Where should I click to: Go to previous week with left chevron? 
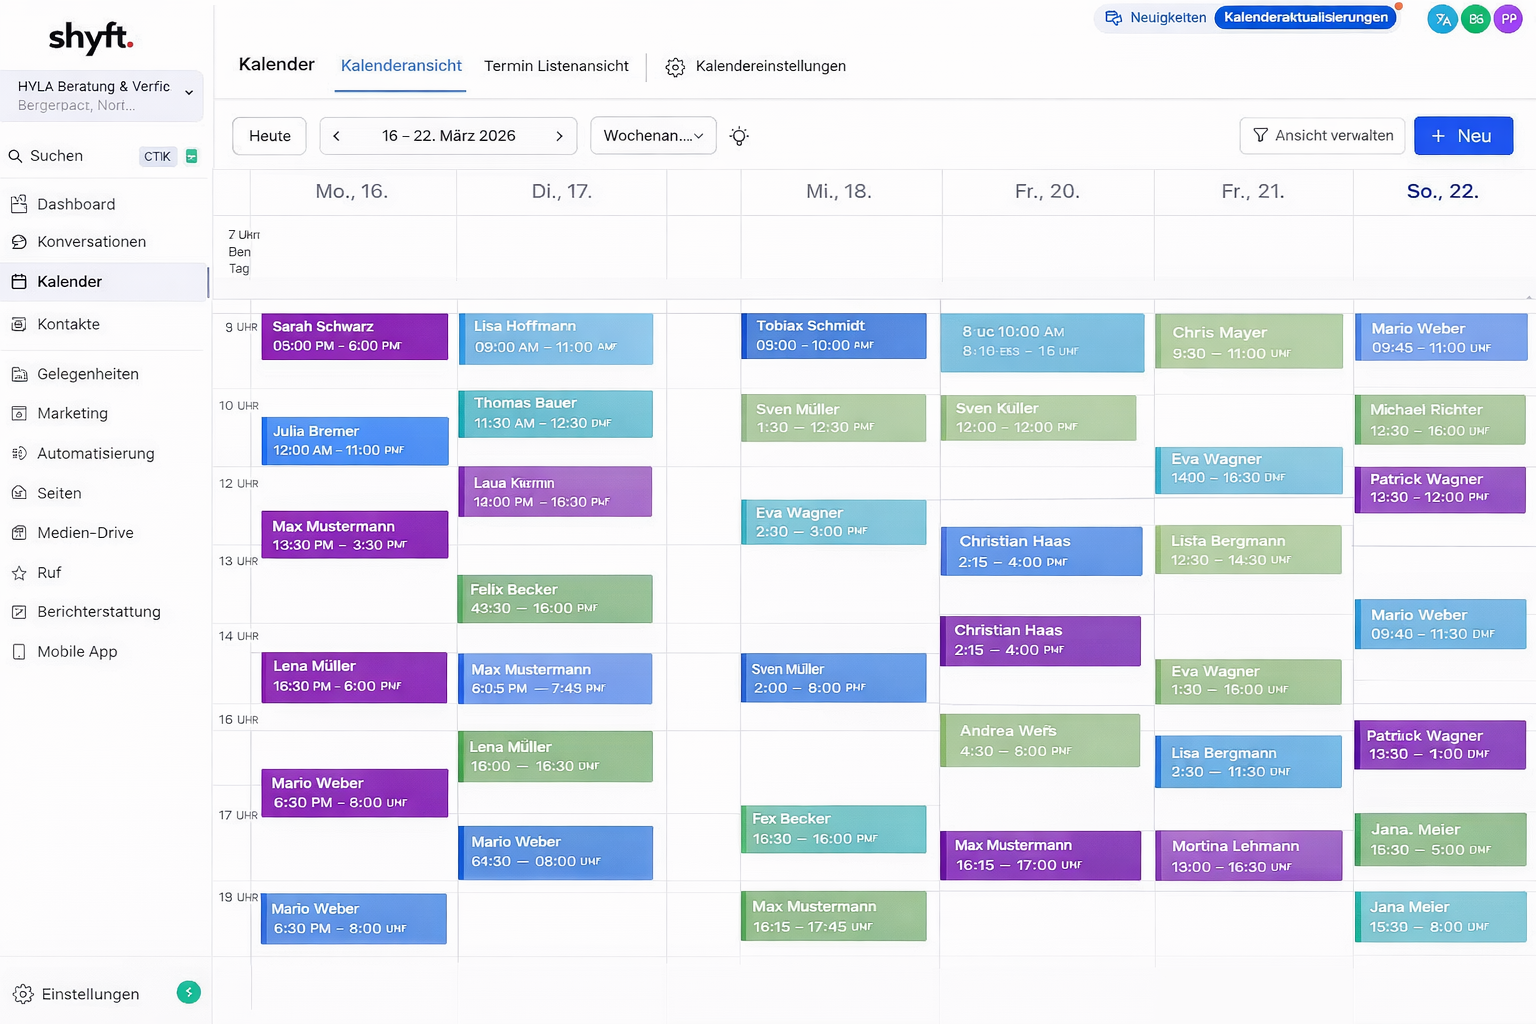337,136
